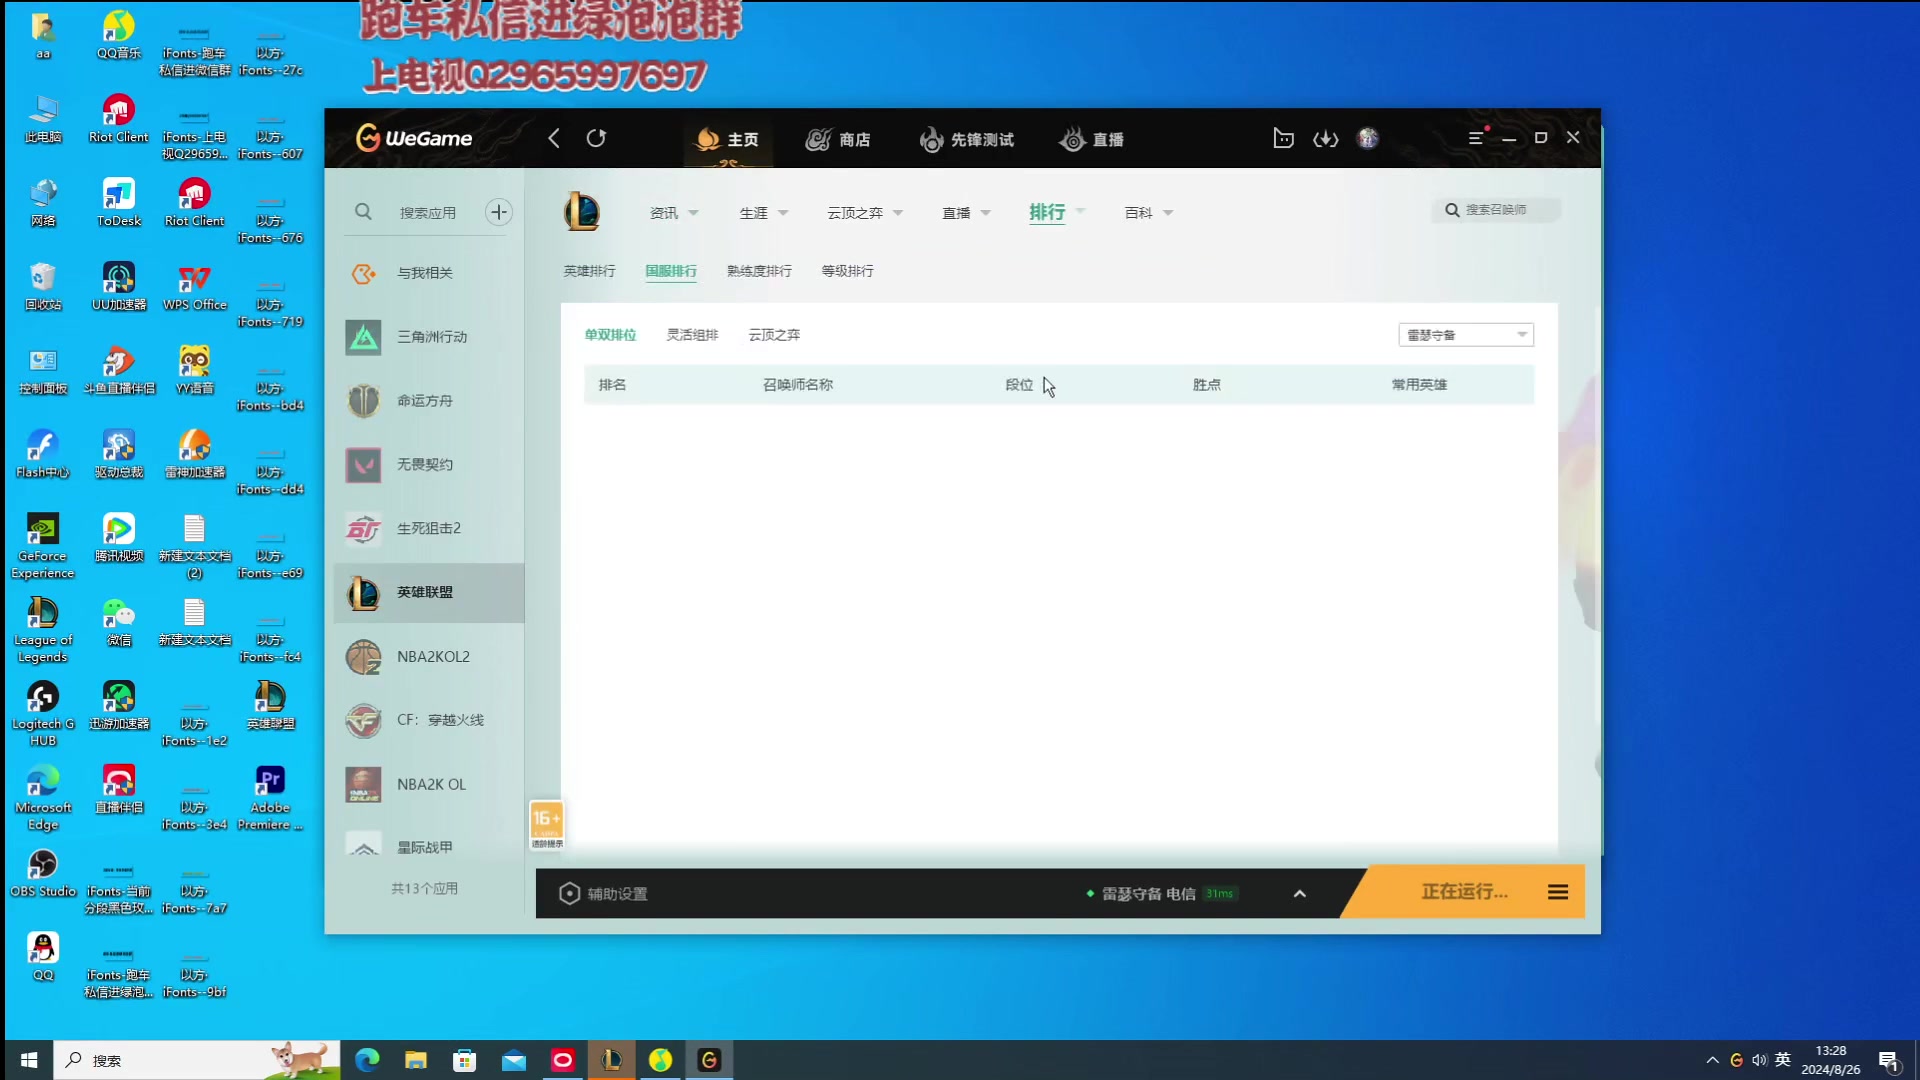Open the folder inbox icon in title bar
Image resolution: width=1920 pixels, height=1080 pixels.
[x=1283, y=138]
